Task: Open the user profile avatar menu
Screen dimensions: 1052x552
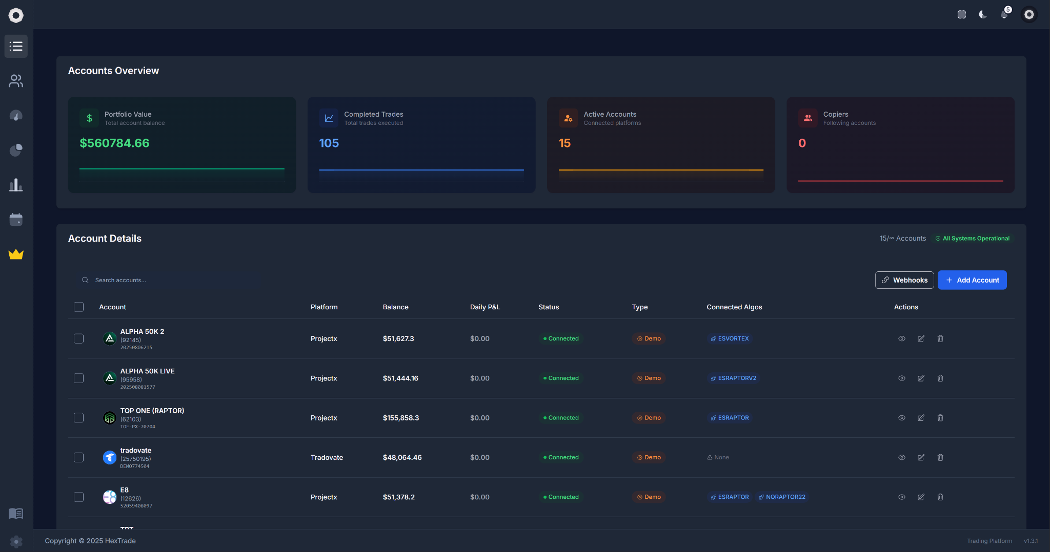Action: (1029, 14)
